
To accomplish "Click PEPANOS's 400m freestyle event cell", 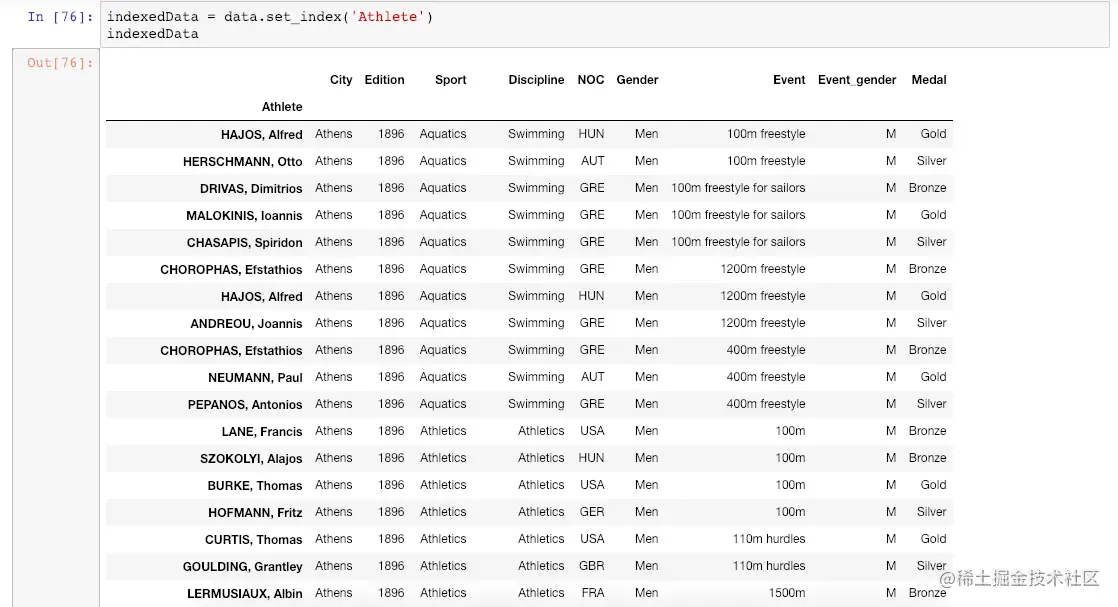I will click(766, 404).
